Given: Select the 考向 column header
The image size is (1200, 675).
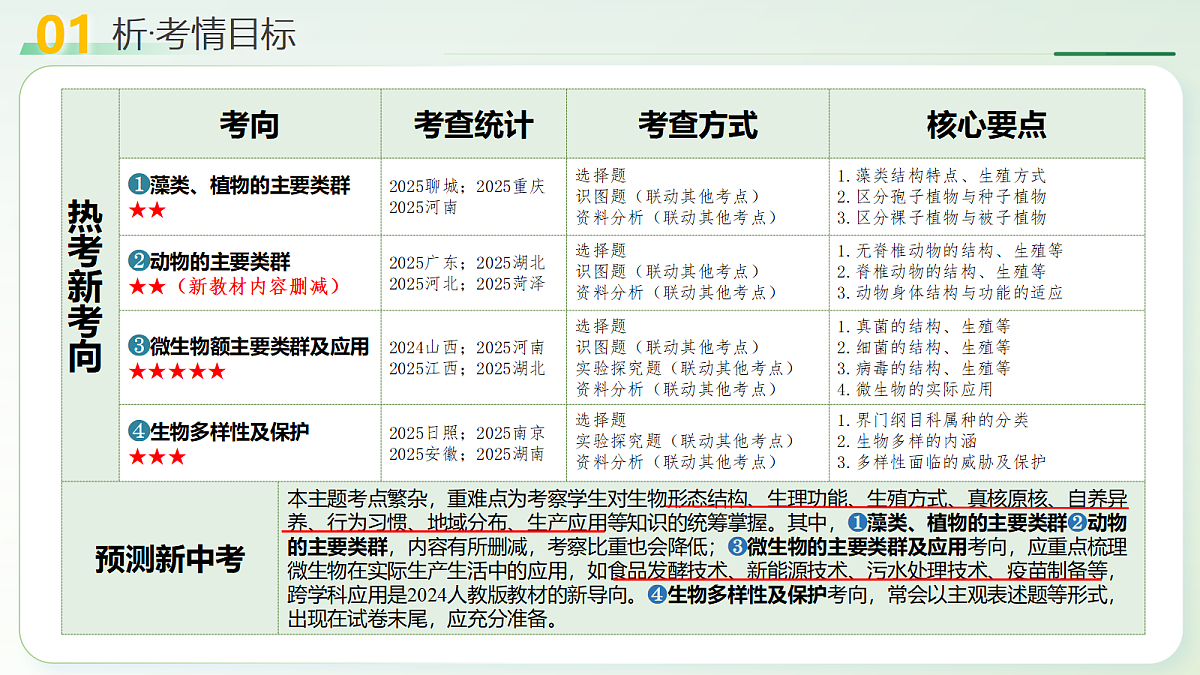Looking at the screenshot, I should tap(249, 125).
